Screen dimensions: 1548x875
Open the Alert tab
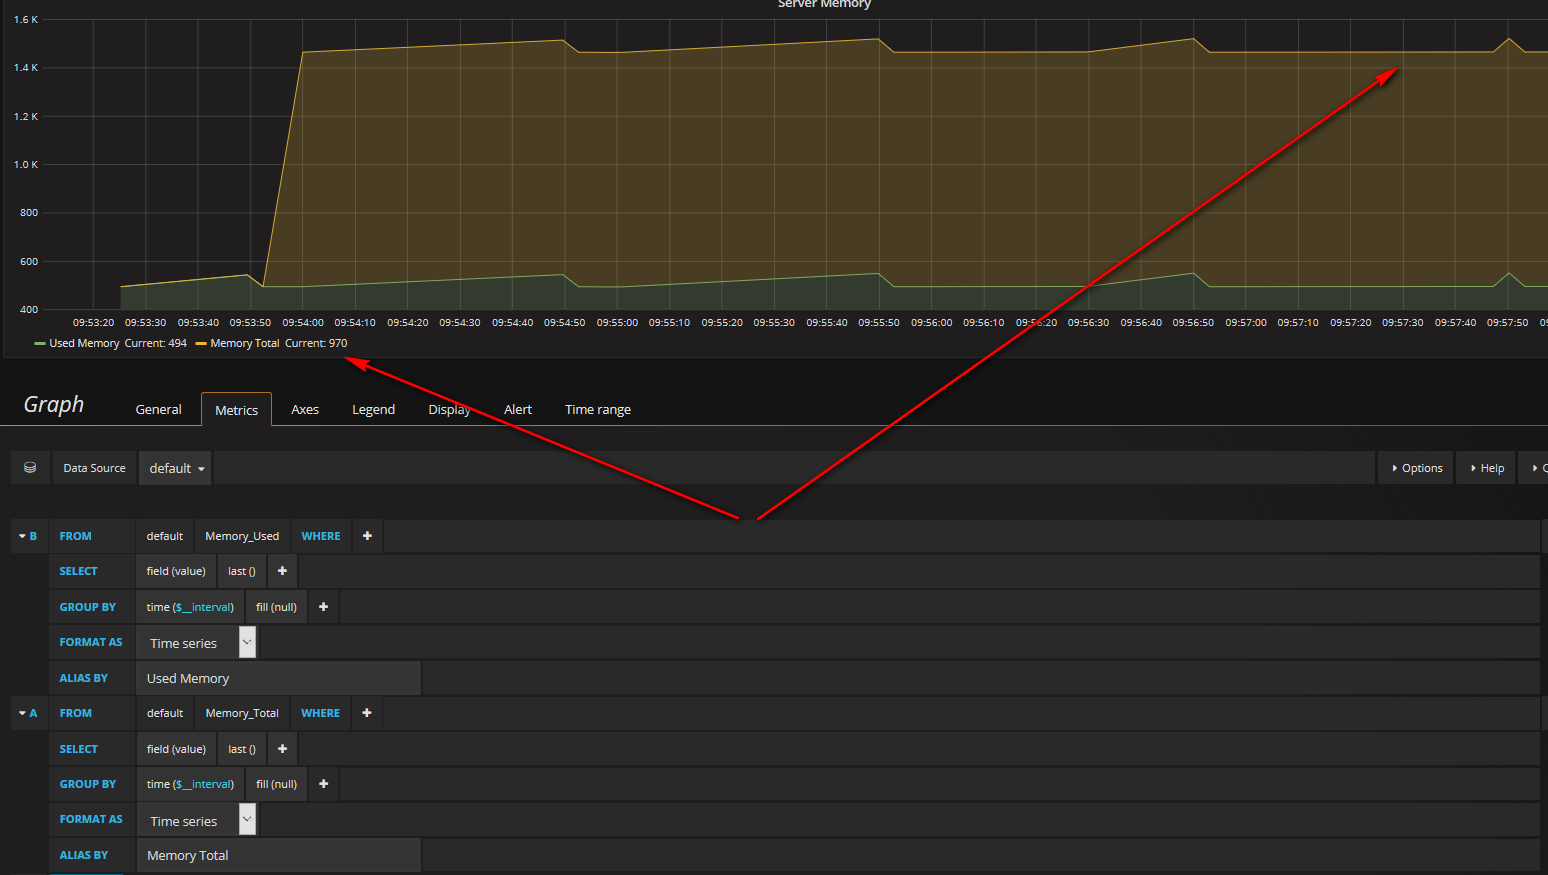pyautogui.click(x=517, y=410)
